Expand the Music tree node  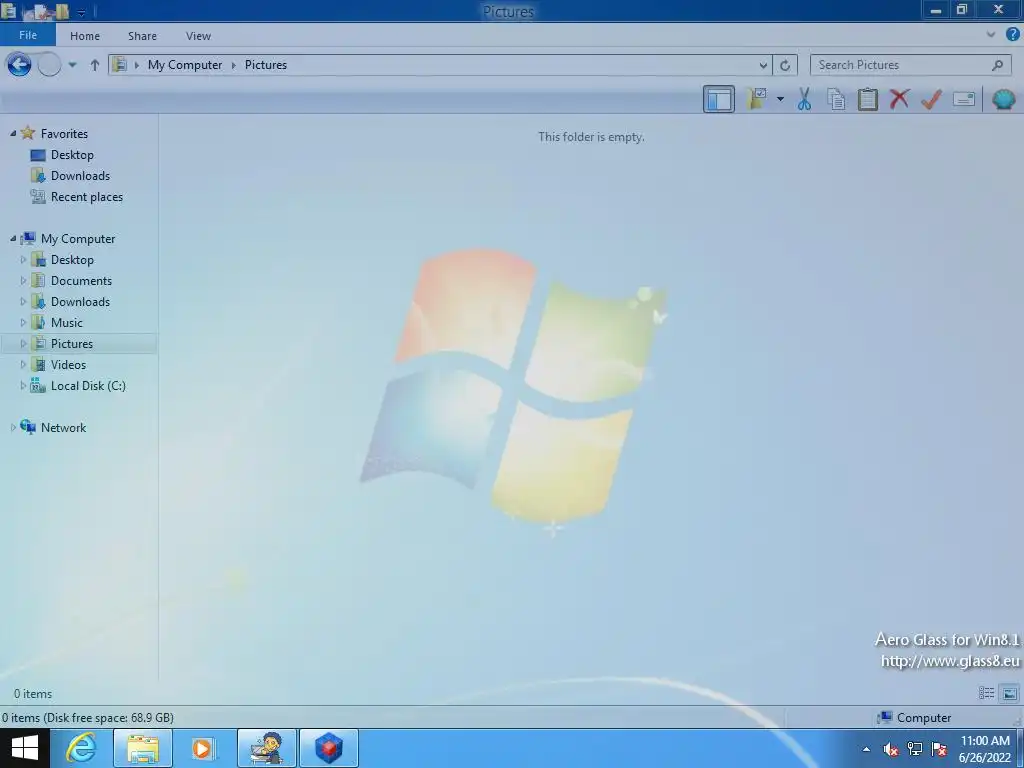click(23, 322)
